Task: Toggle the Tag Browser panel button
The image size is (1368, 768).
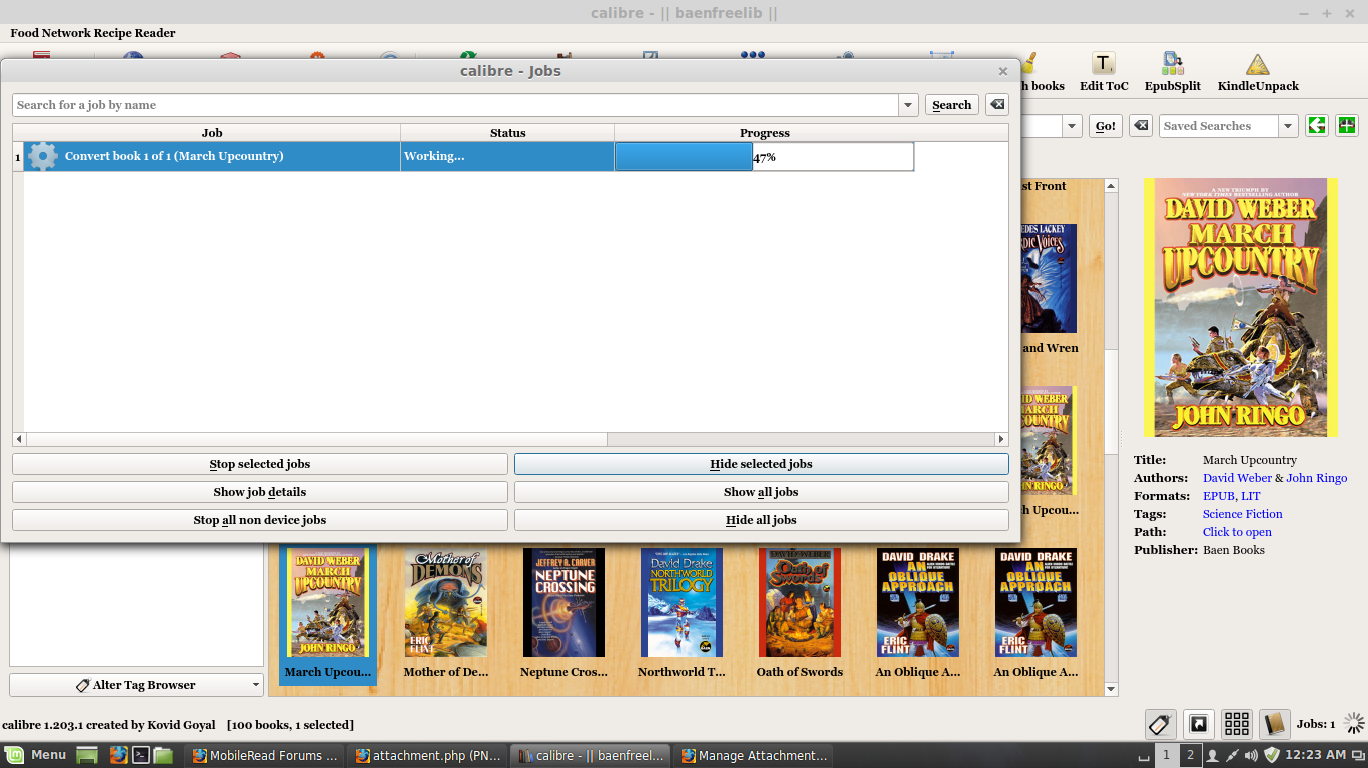Action: [1160, 724]
